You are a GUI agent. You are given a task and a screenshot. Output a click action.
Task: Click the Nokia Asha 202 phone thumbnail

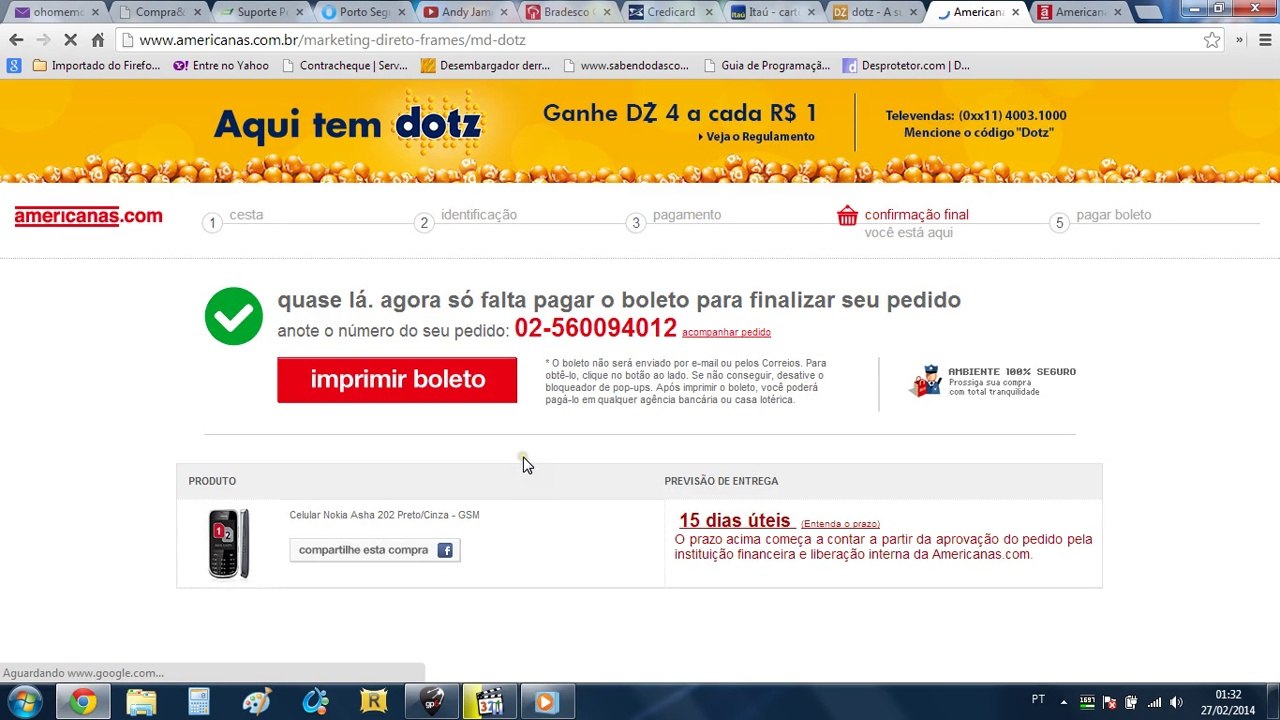point(228,544)
